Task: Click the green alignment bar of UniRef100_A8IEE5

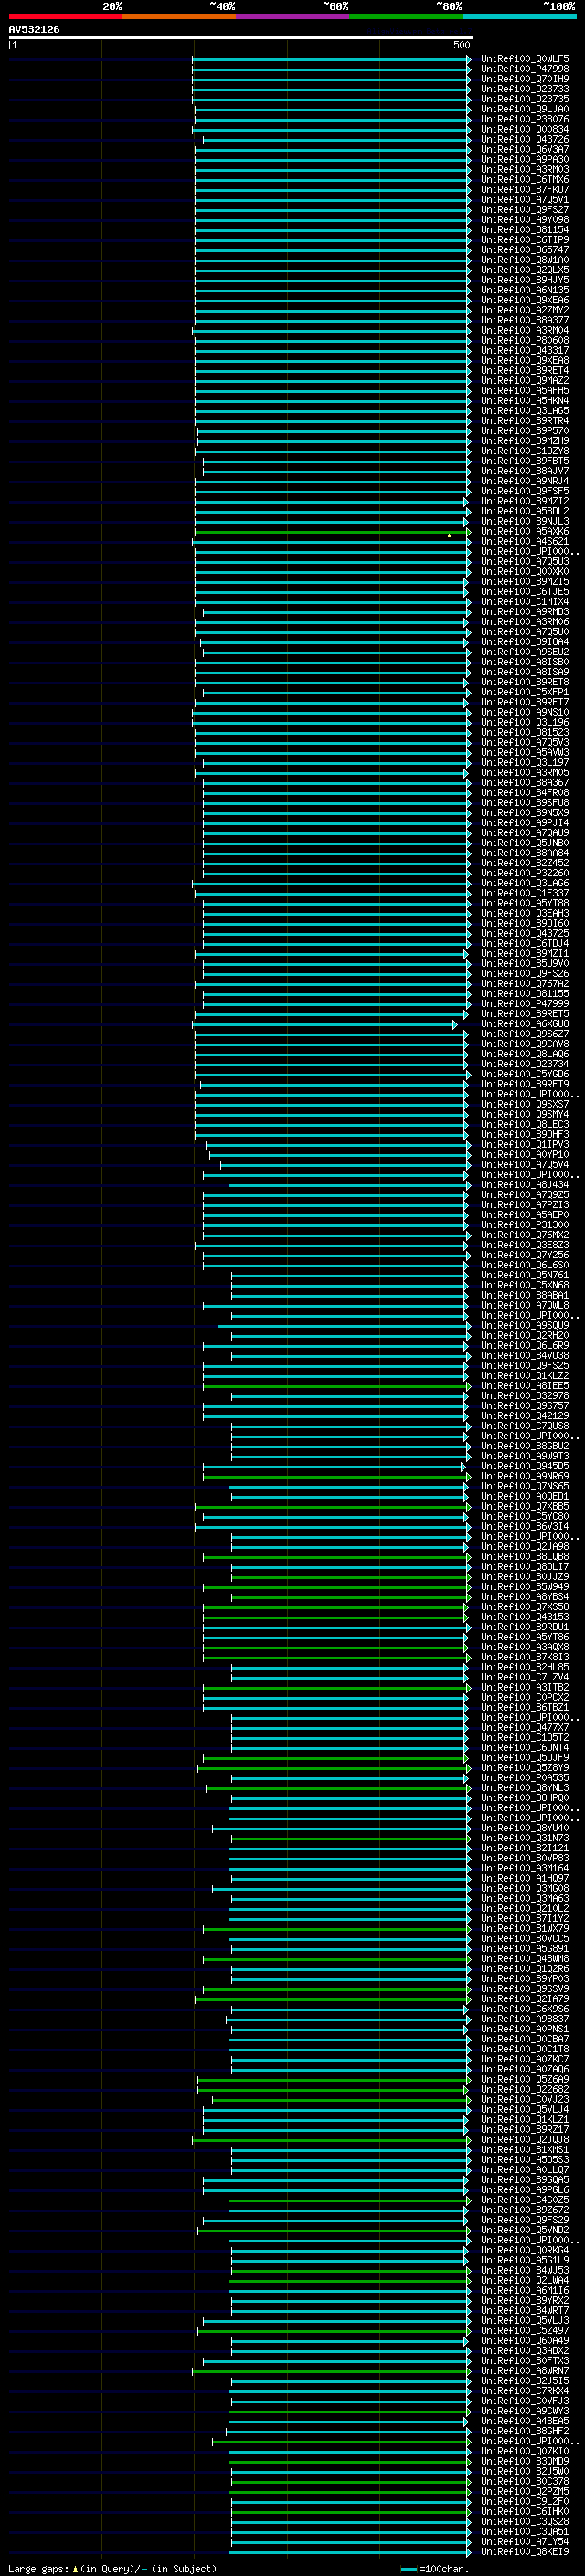Action: coord(337,1386)
